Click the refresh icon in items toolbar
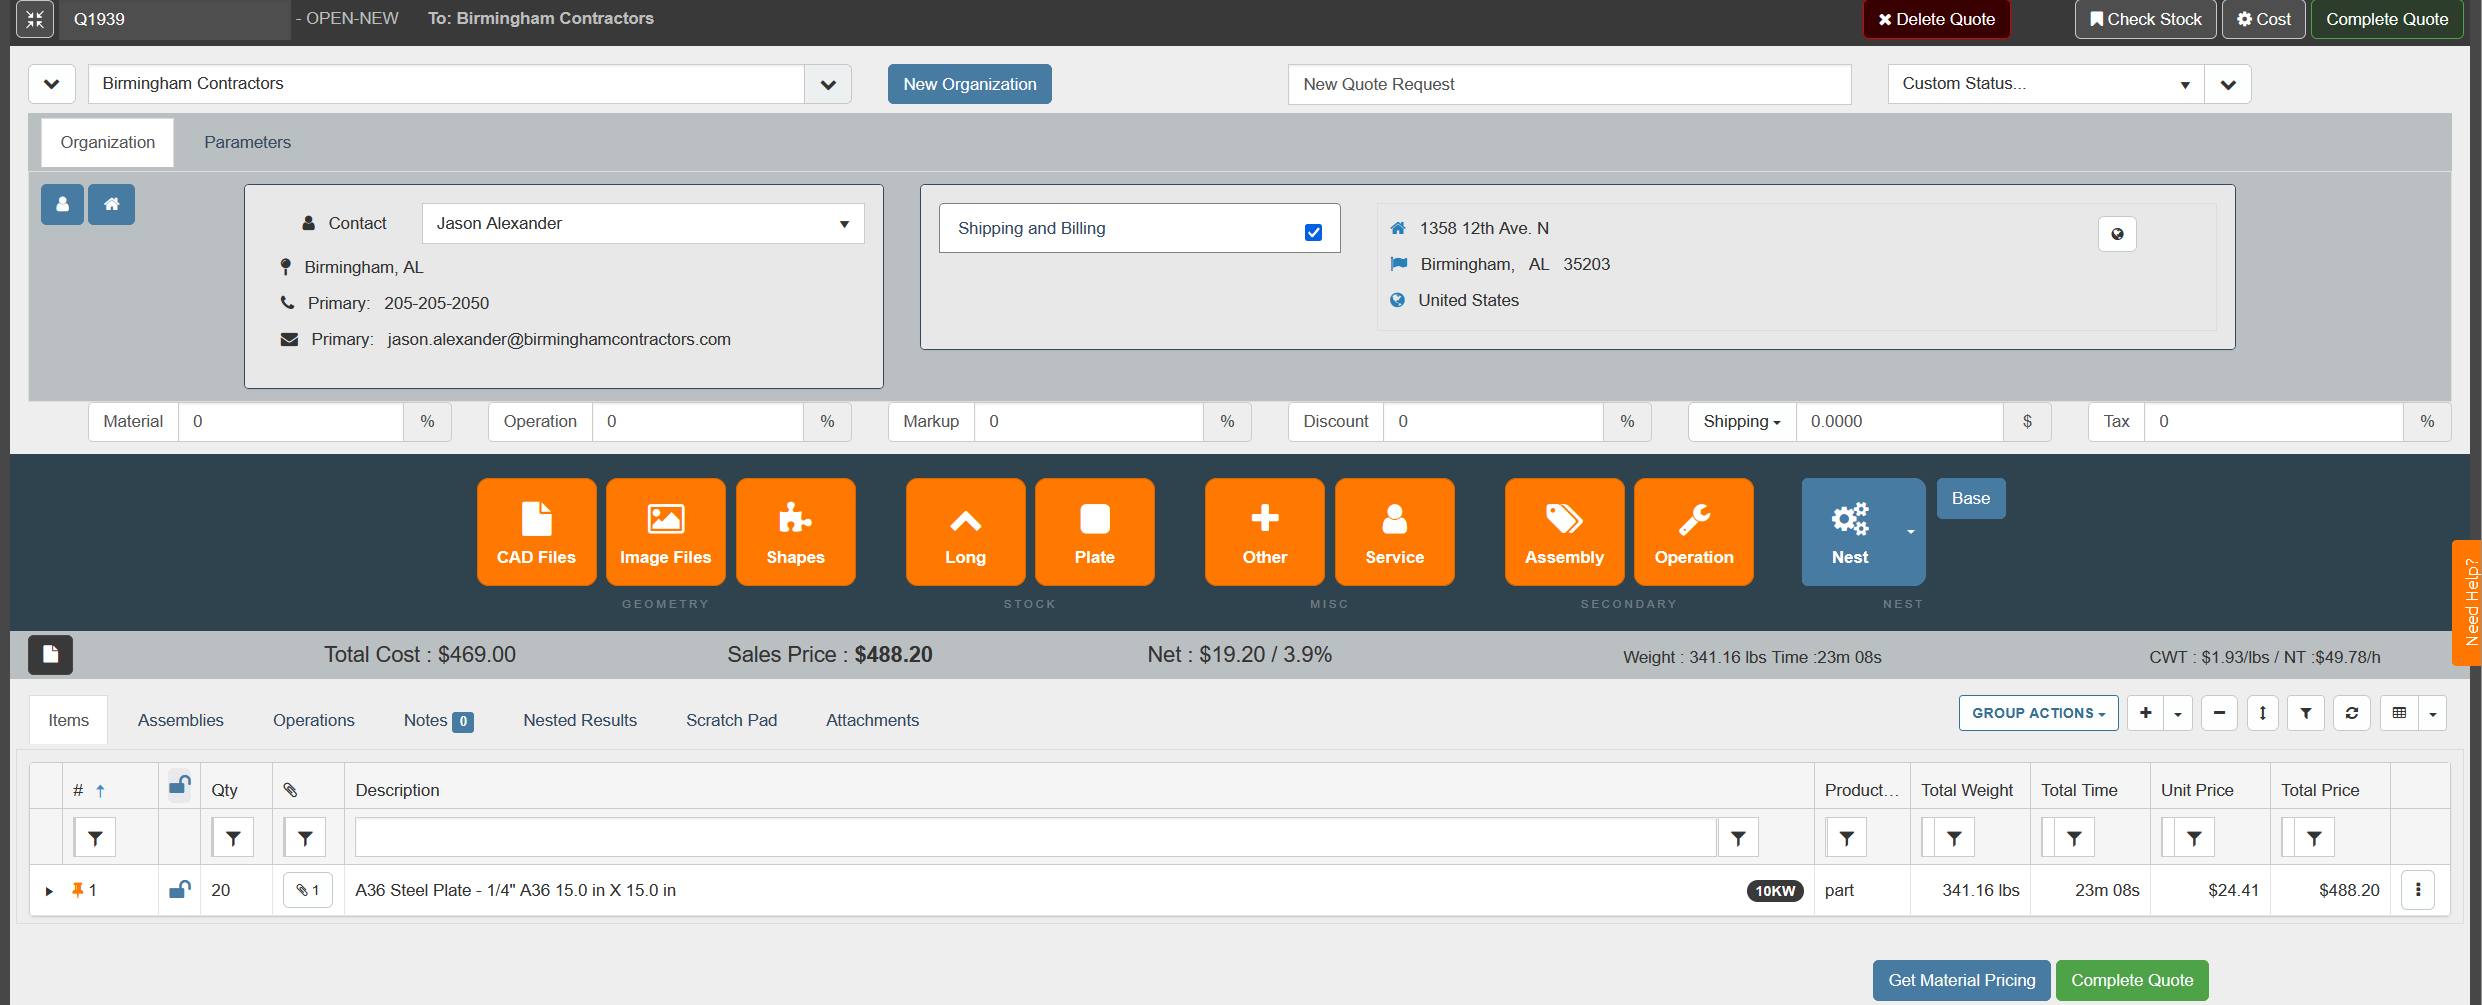 [x=2351, y=713]
